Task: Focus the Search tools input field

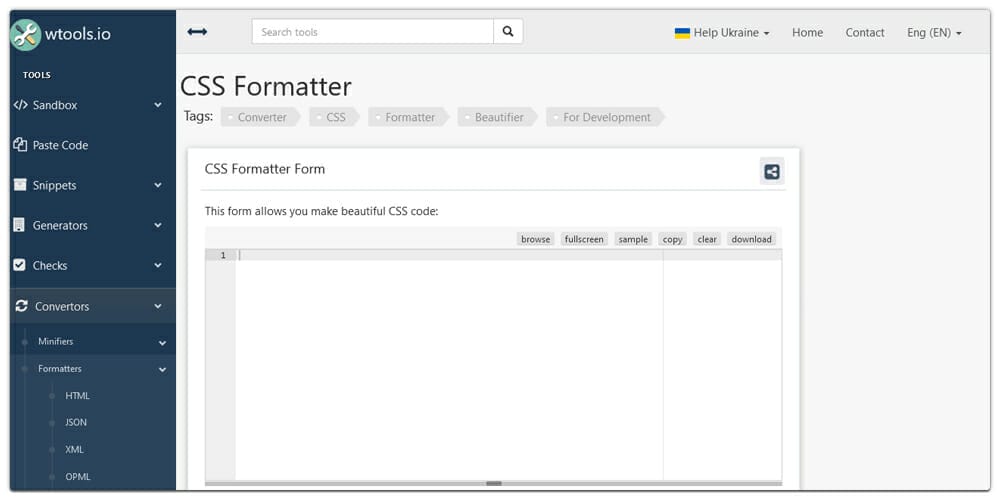Action: [372, 31]
